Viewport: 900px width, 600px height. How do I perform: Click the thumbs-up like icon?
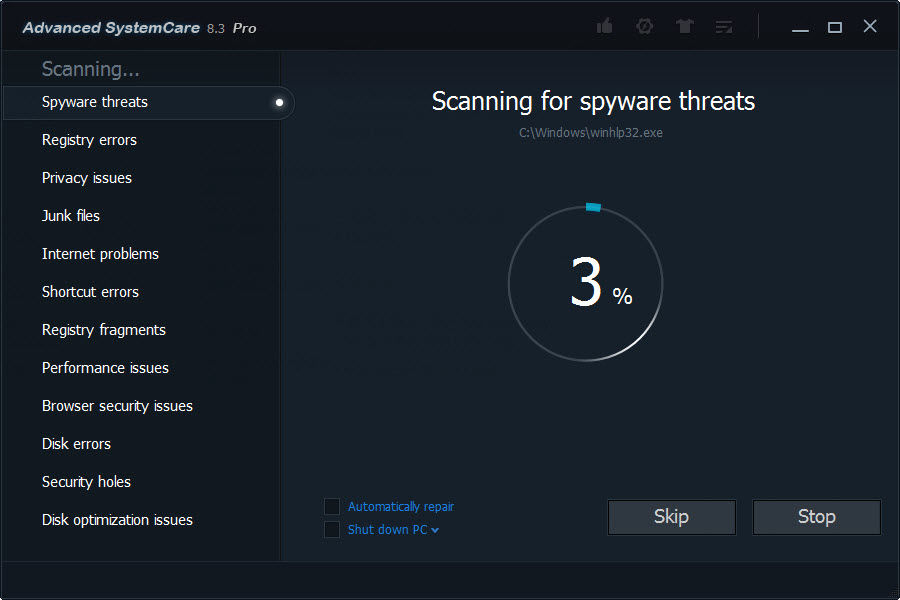tap(604, 26)
